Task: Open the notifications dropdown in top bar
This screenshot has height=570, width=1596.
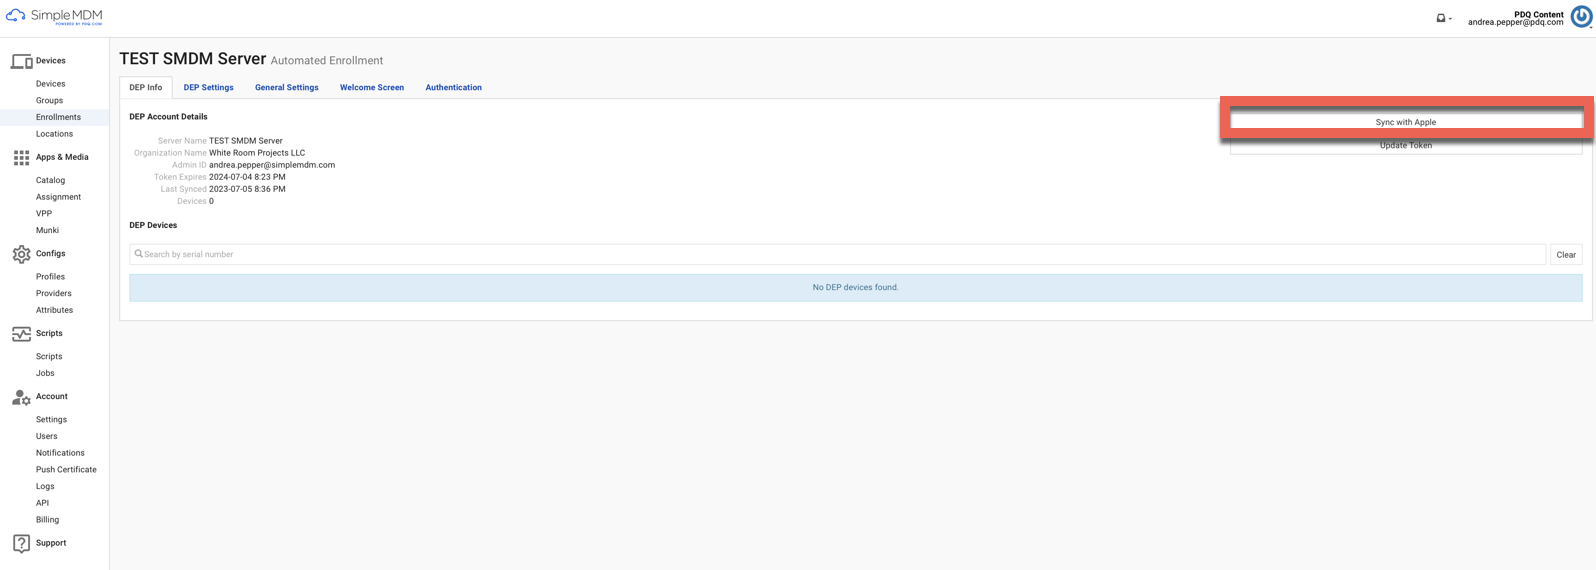Action: (1444, 18)
